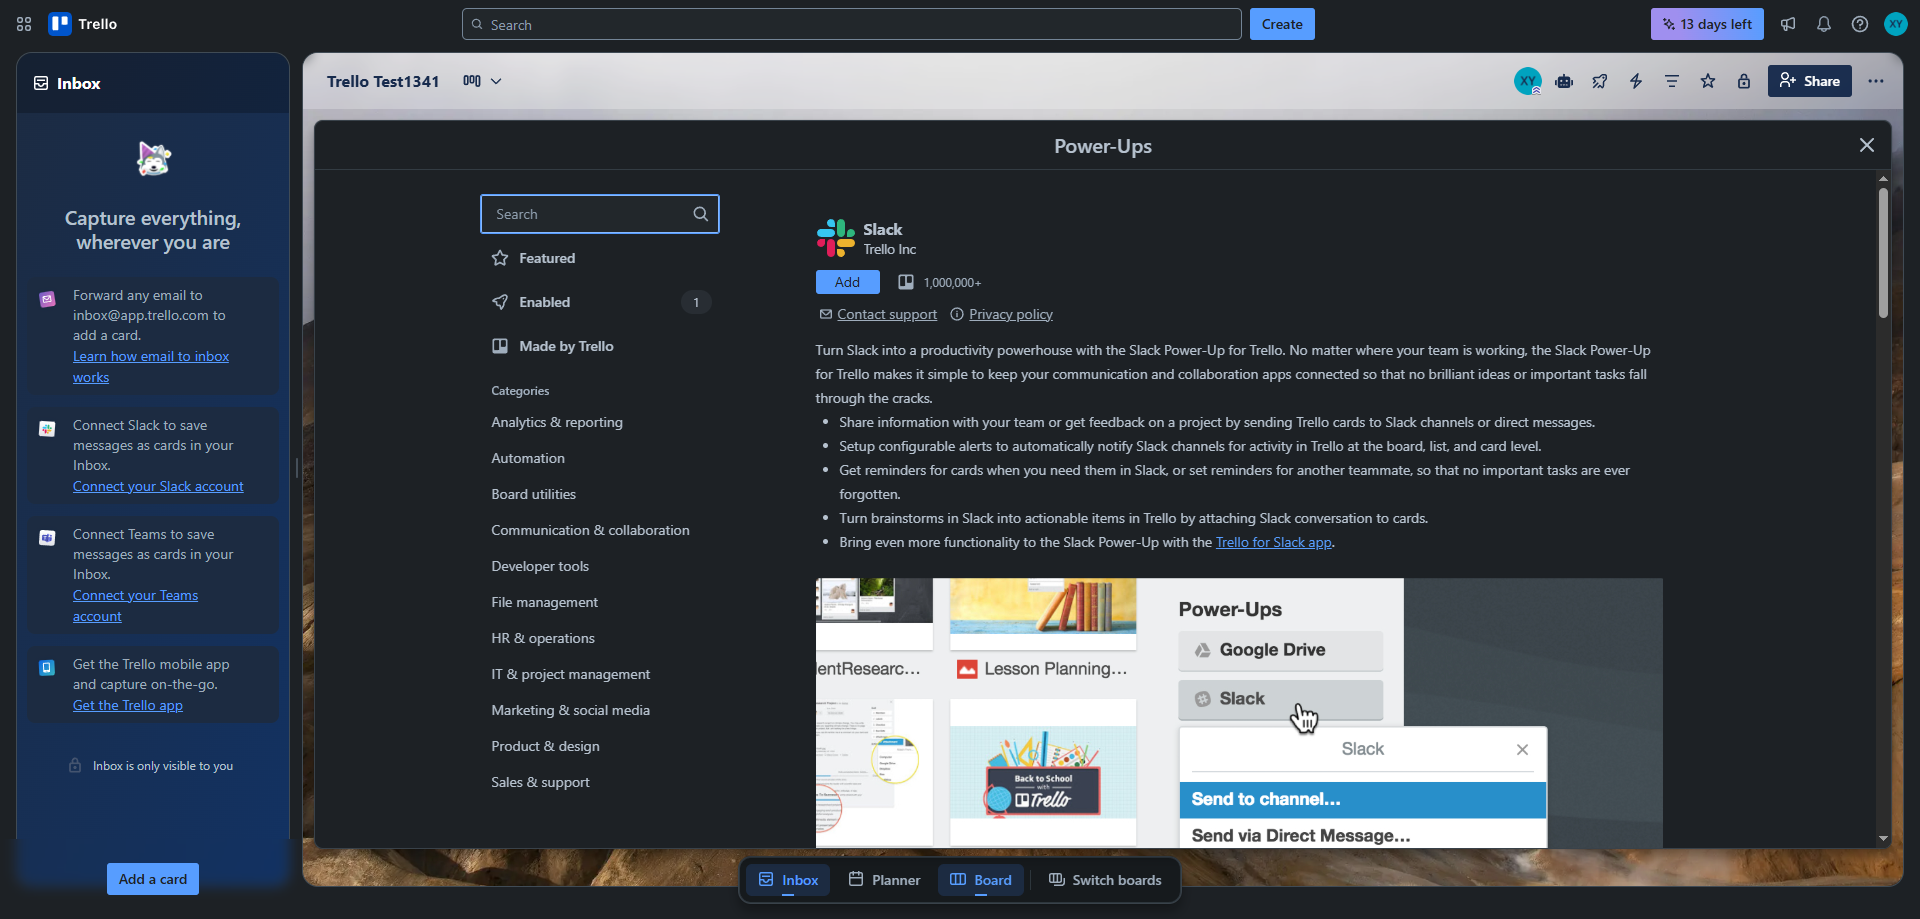Viewport: 1920px width, 919px height.
Task: Click Add a card in Inbox
Action: click(153, 879)
